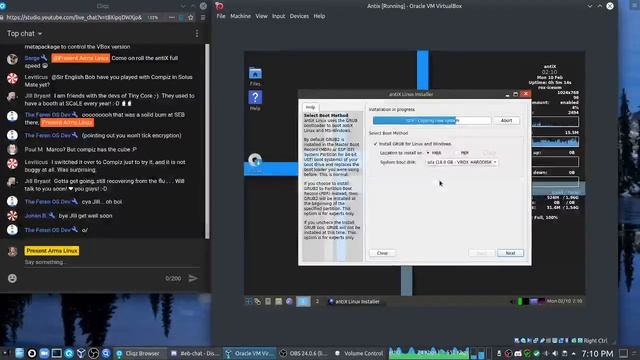Open the Files icon on antiX desktop

coord(255,74)
